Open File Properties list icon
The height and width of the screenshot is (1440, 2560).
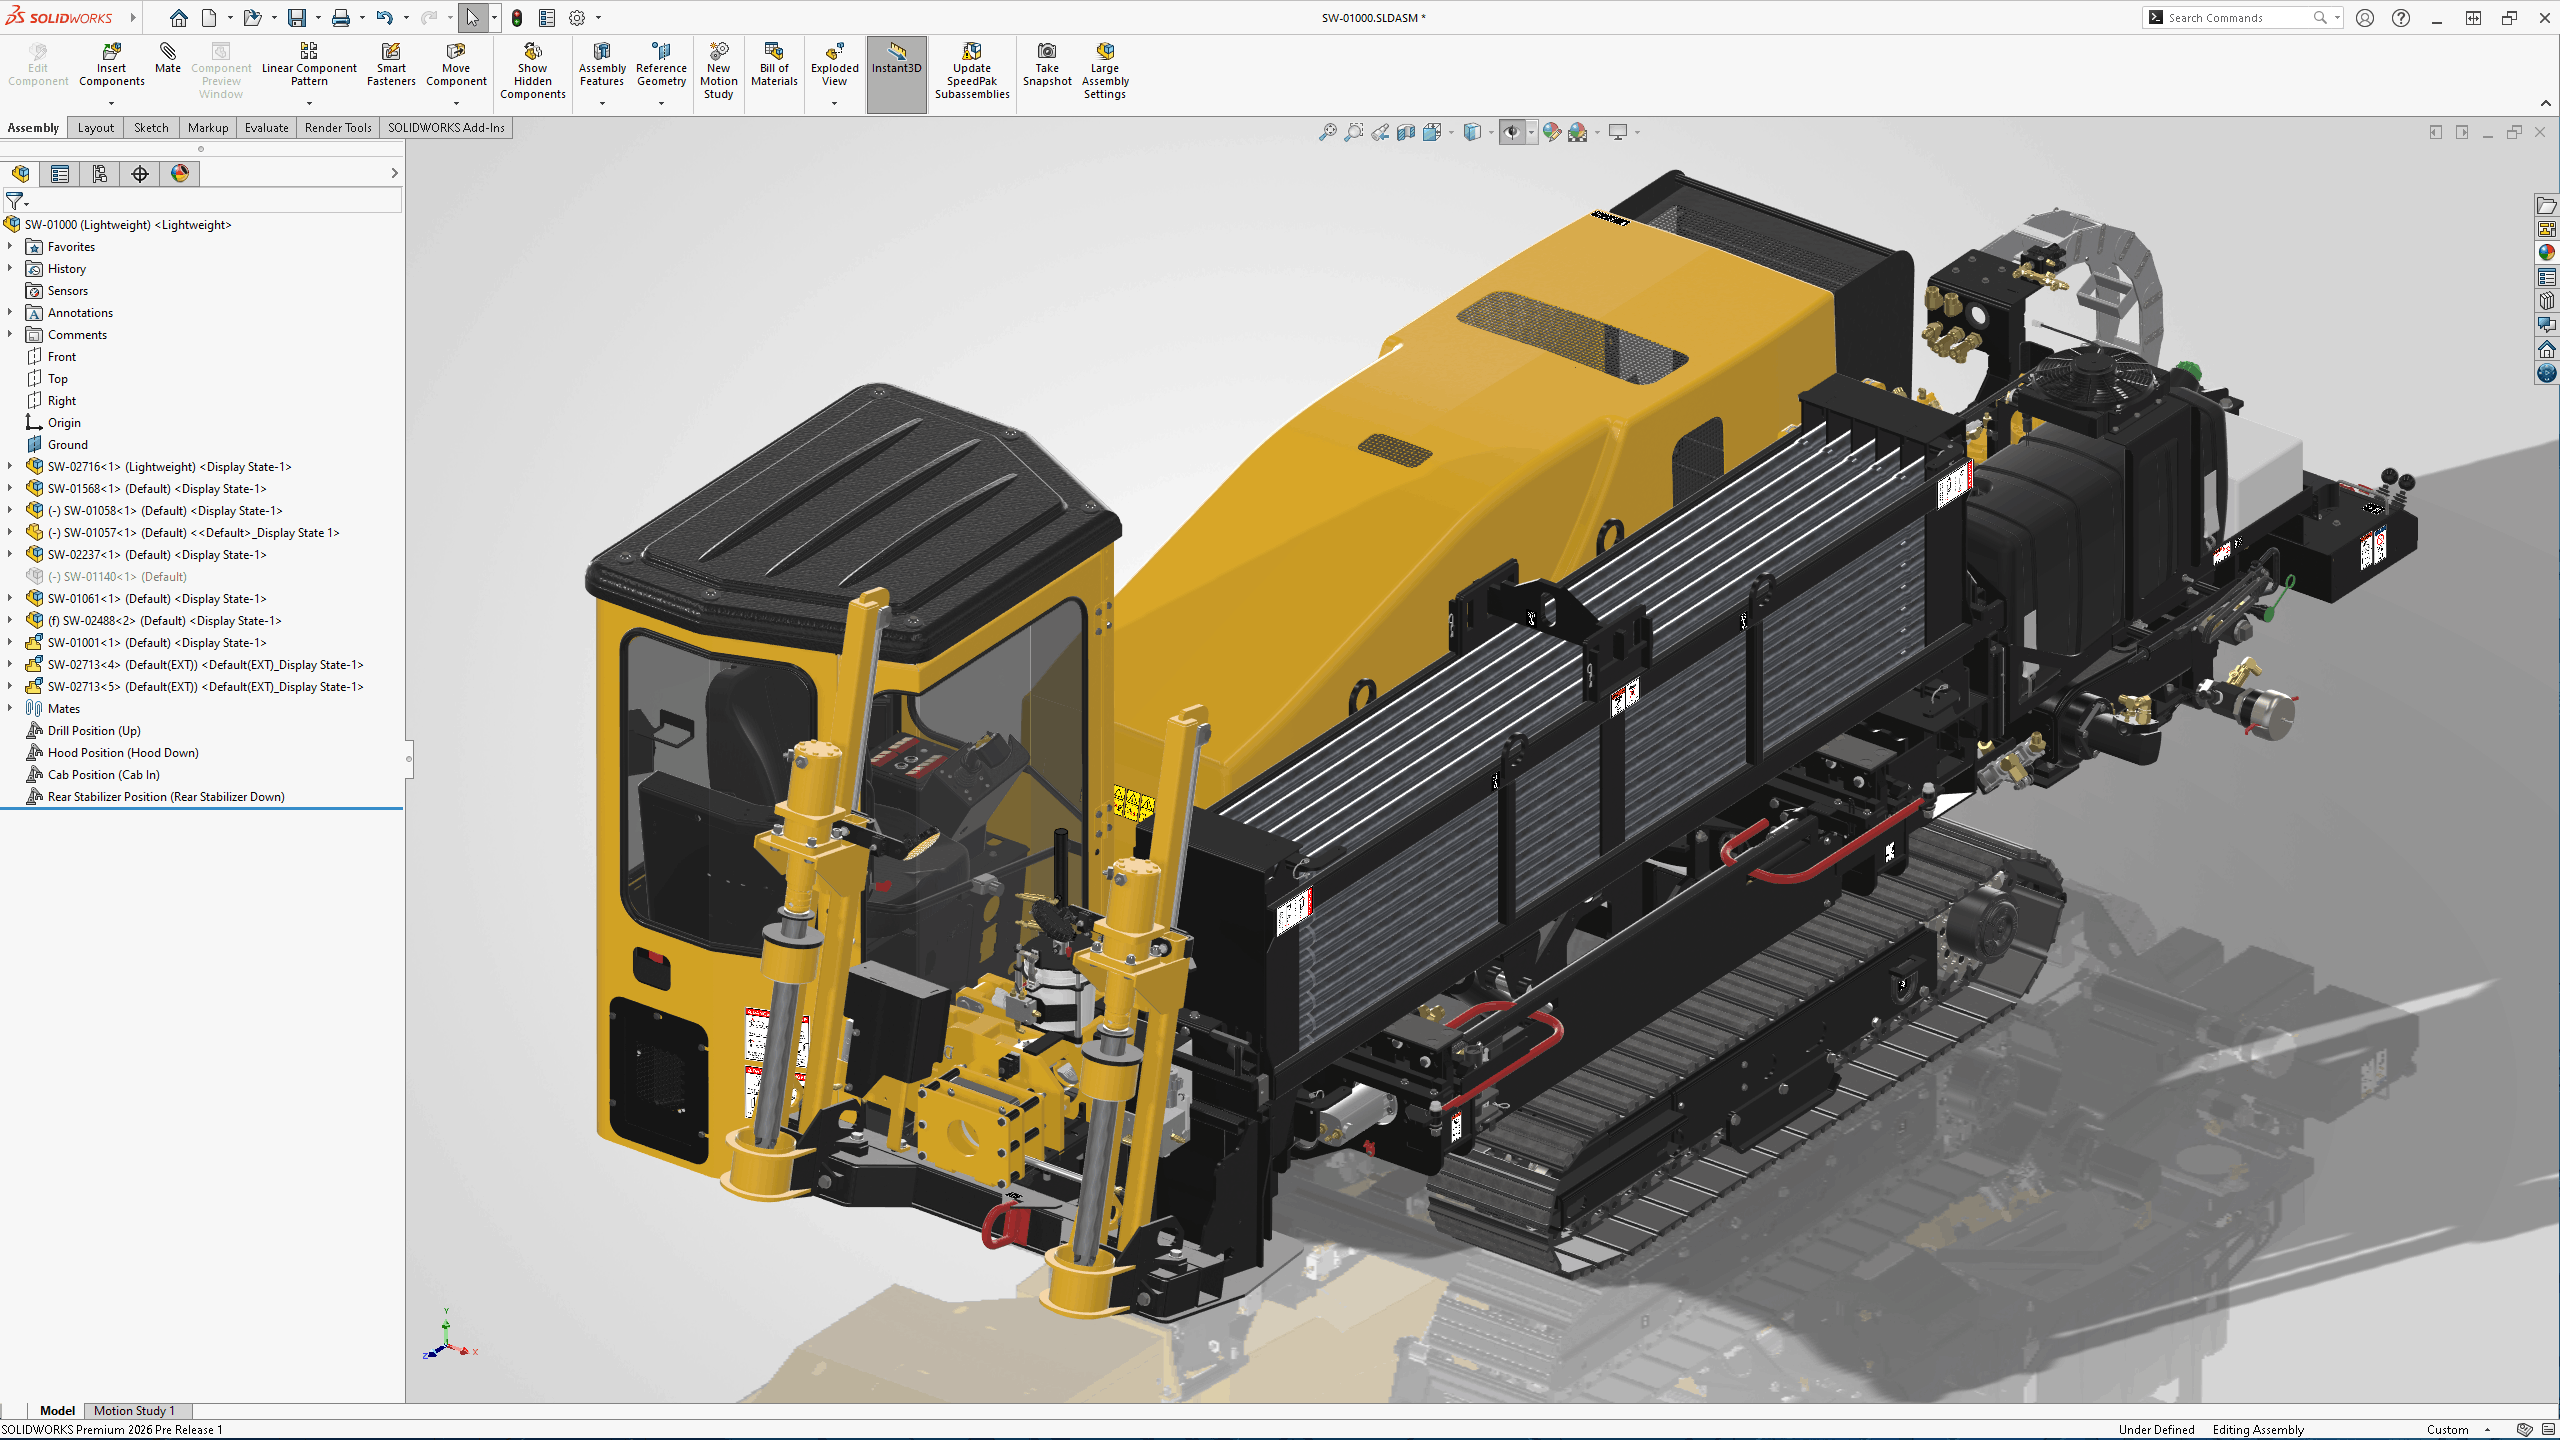[x=547, y=18]
